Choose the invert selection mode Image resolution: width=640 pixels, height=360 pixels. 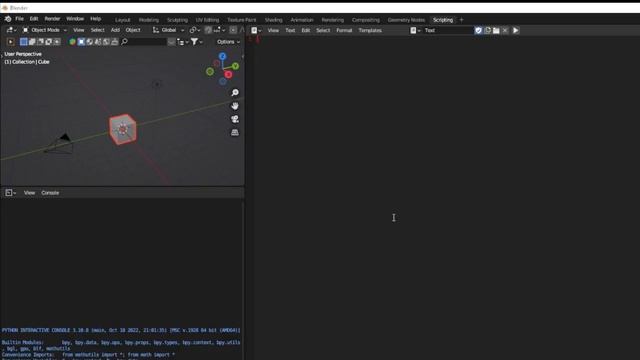click(48, 42)
